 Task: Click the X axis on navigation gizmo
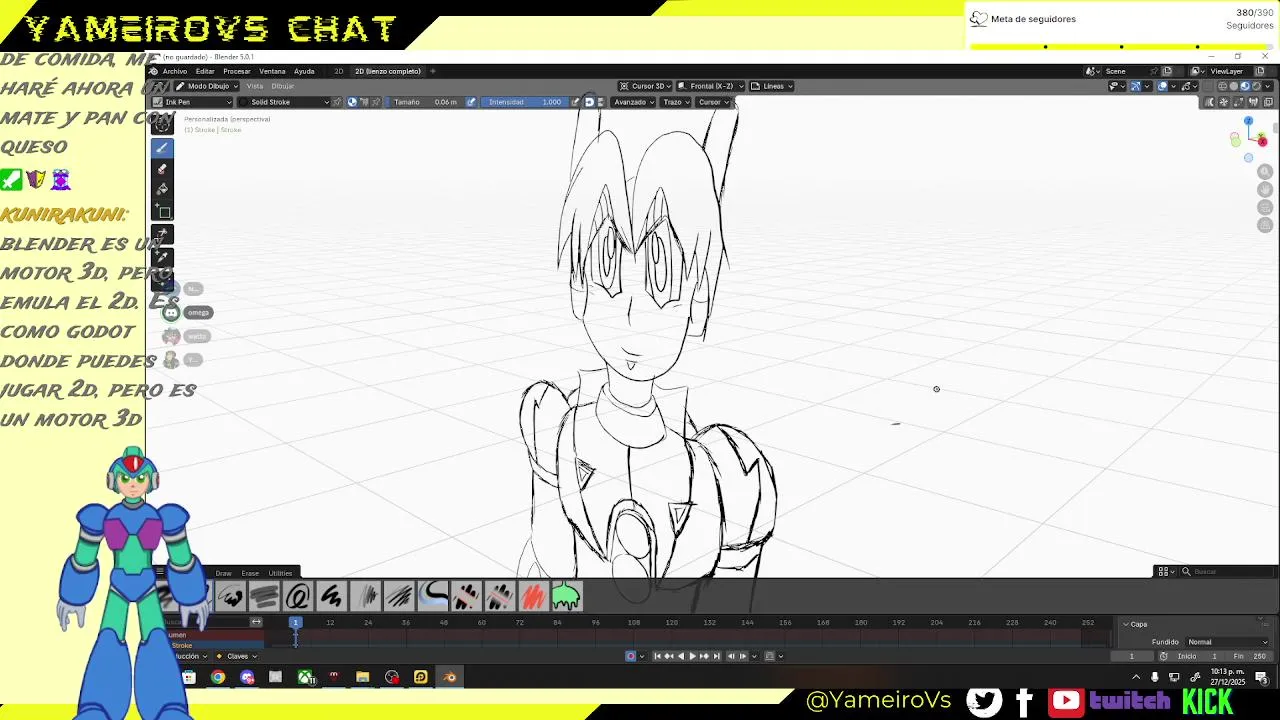(1262, 141)
